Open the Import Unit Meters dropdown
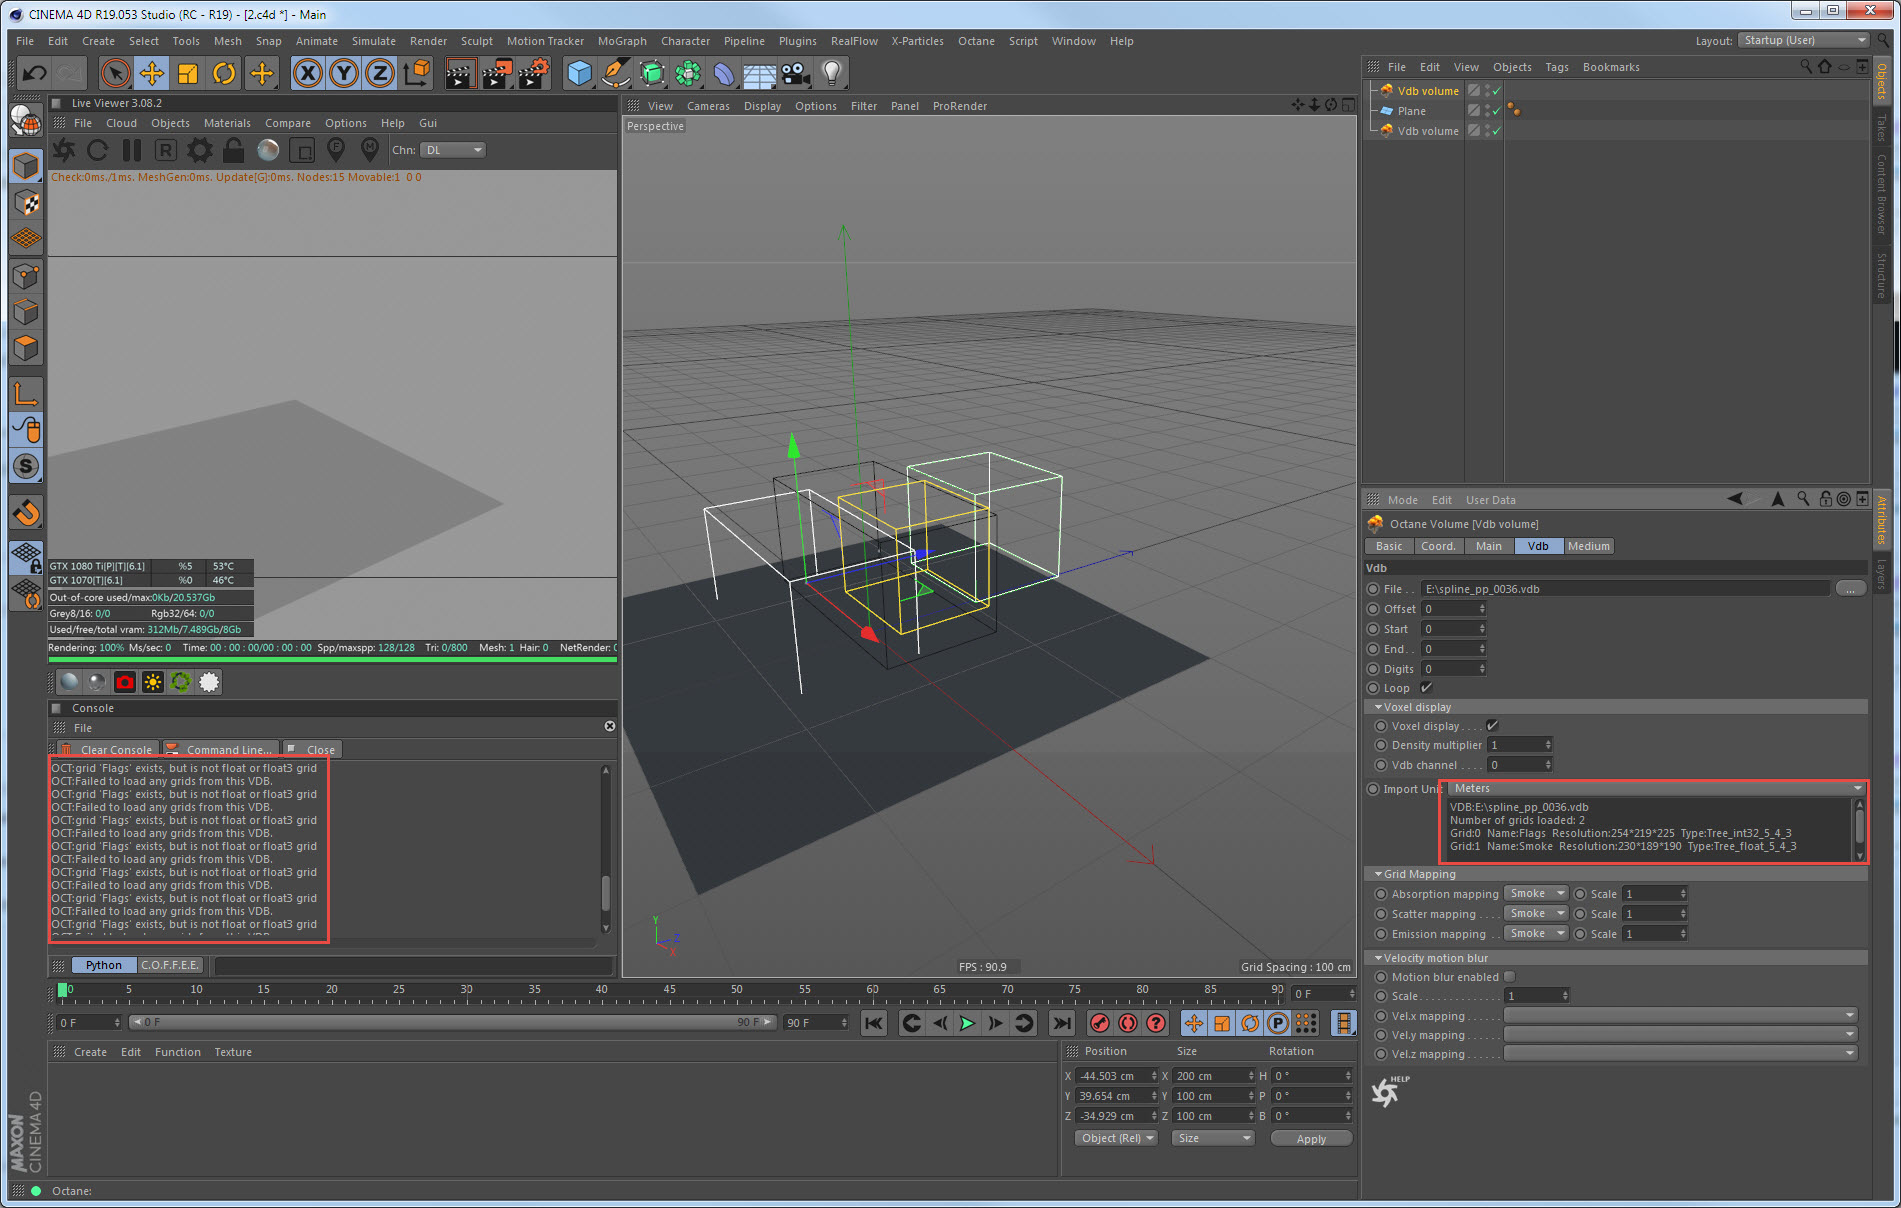1901x1208 pixels. (x=1657, y=788)
